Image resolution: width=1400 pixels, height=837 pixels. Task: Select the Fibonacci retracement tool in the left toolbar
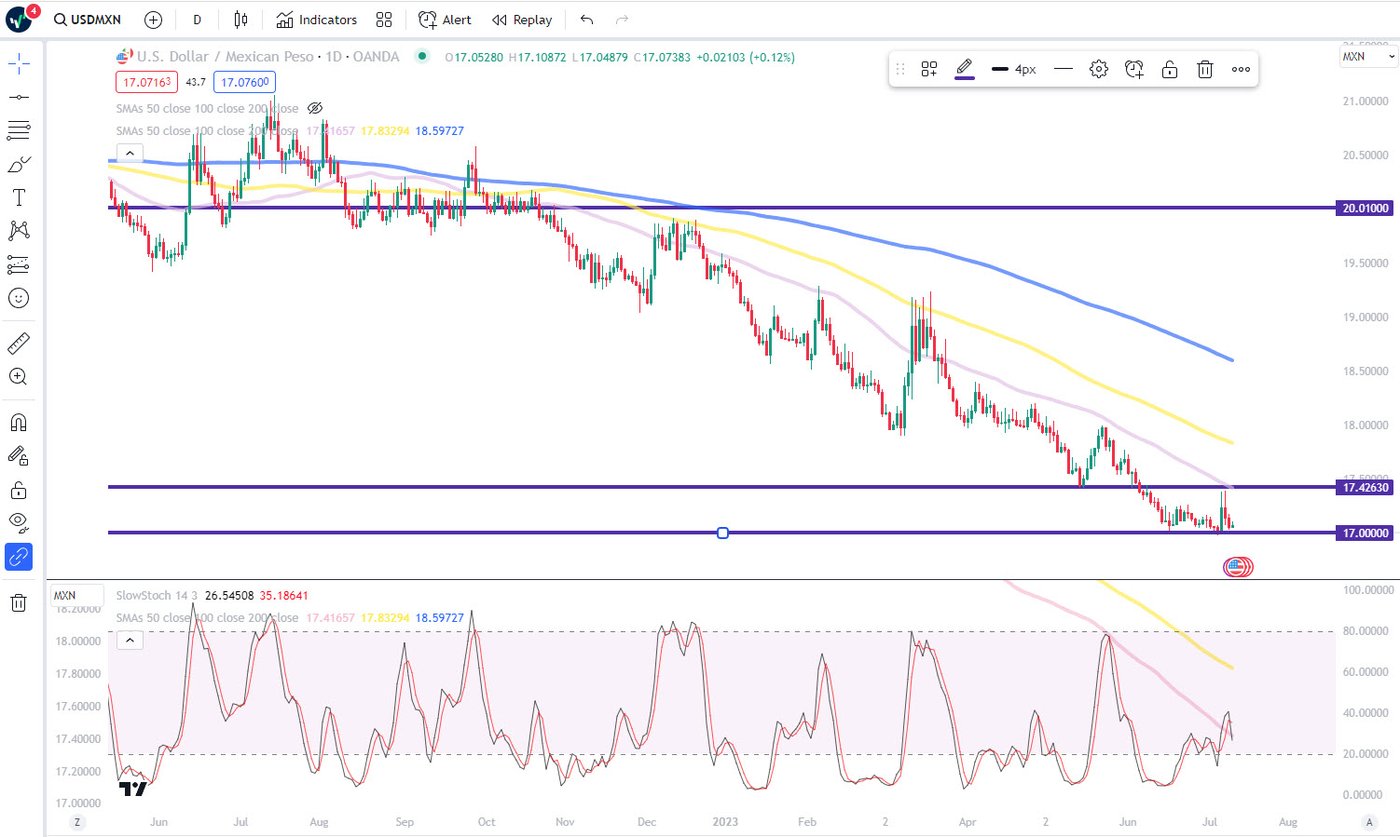18,130
